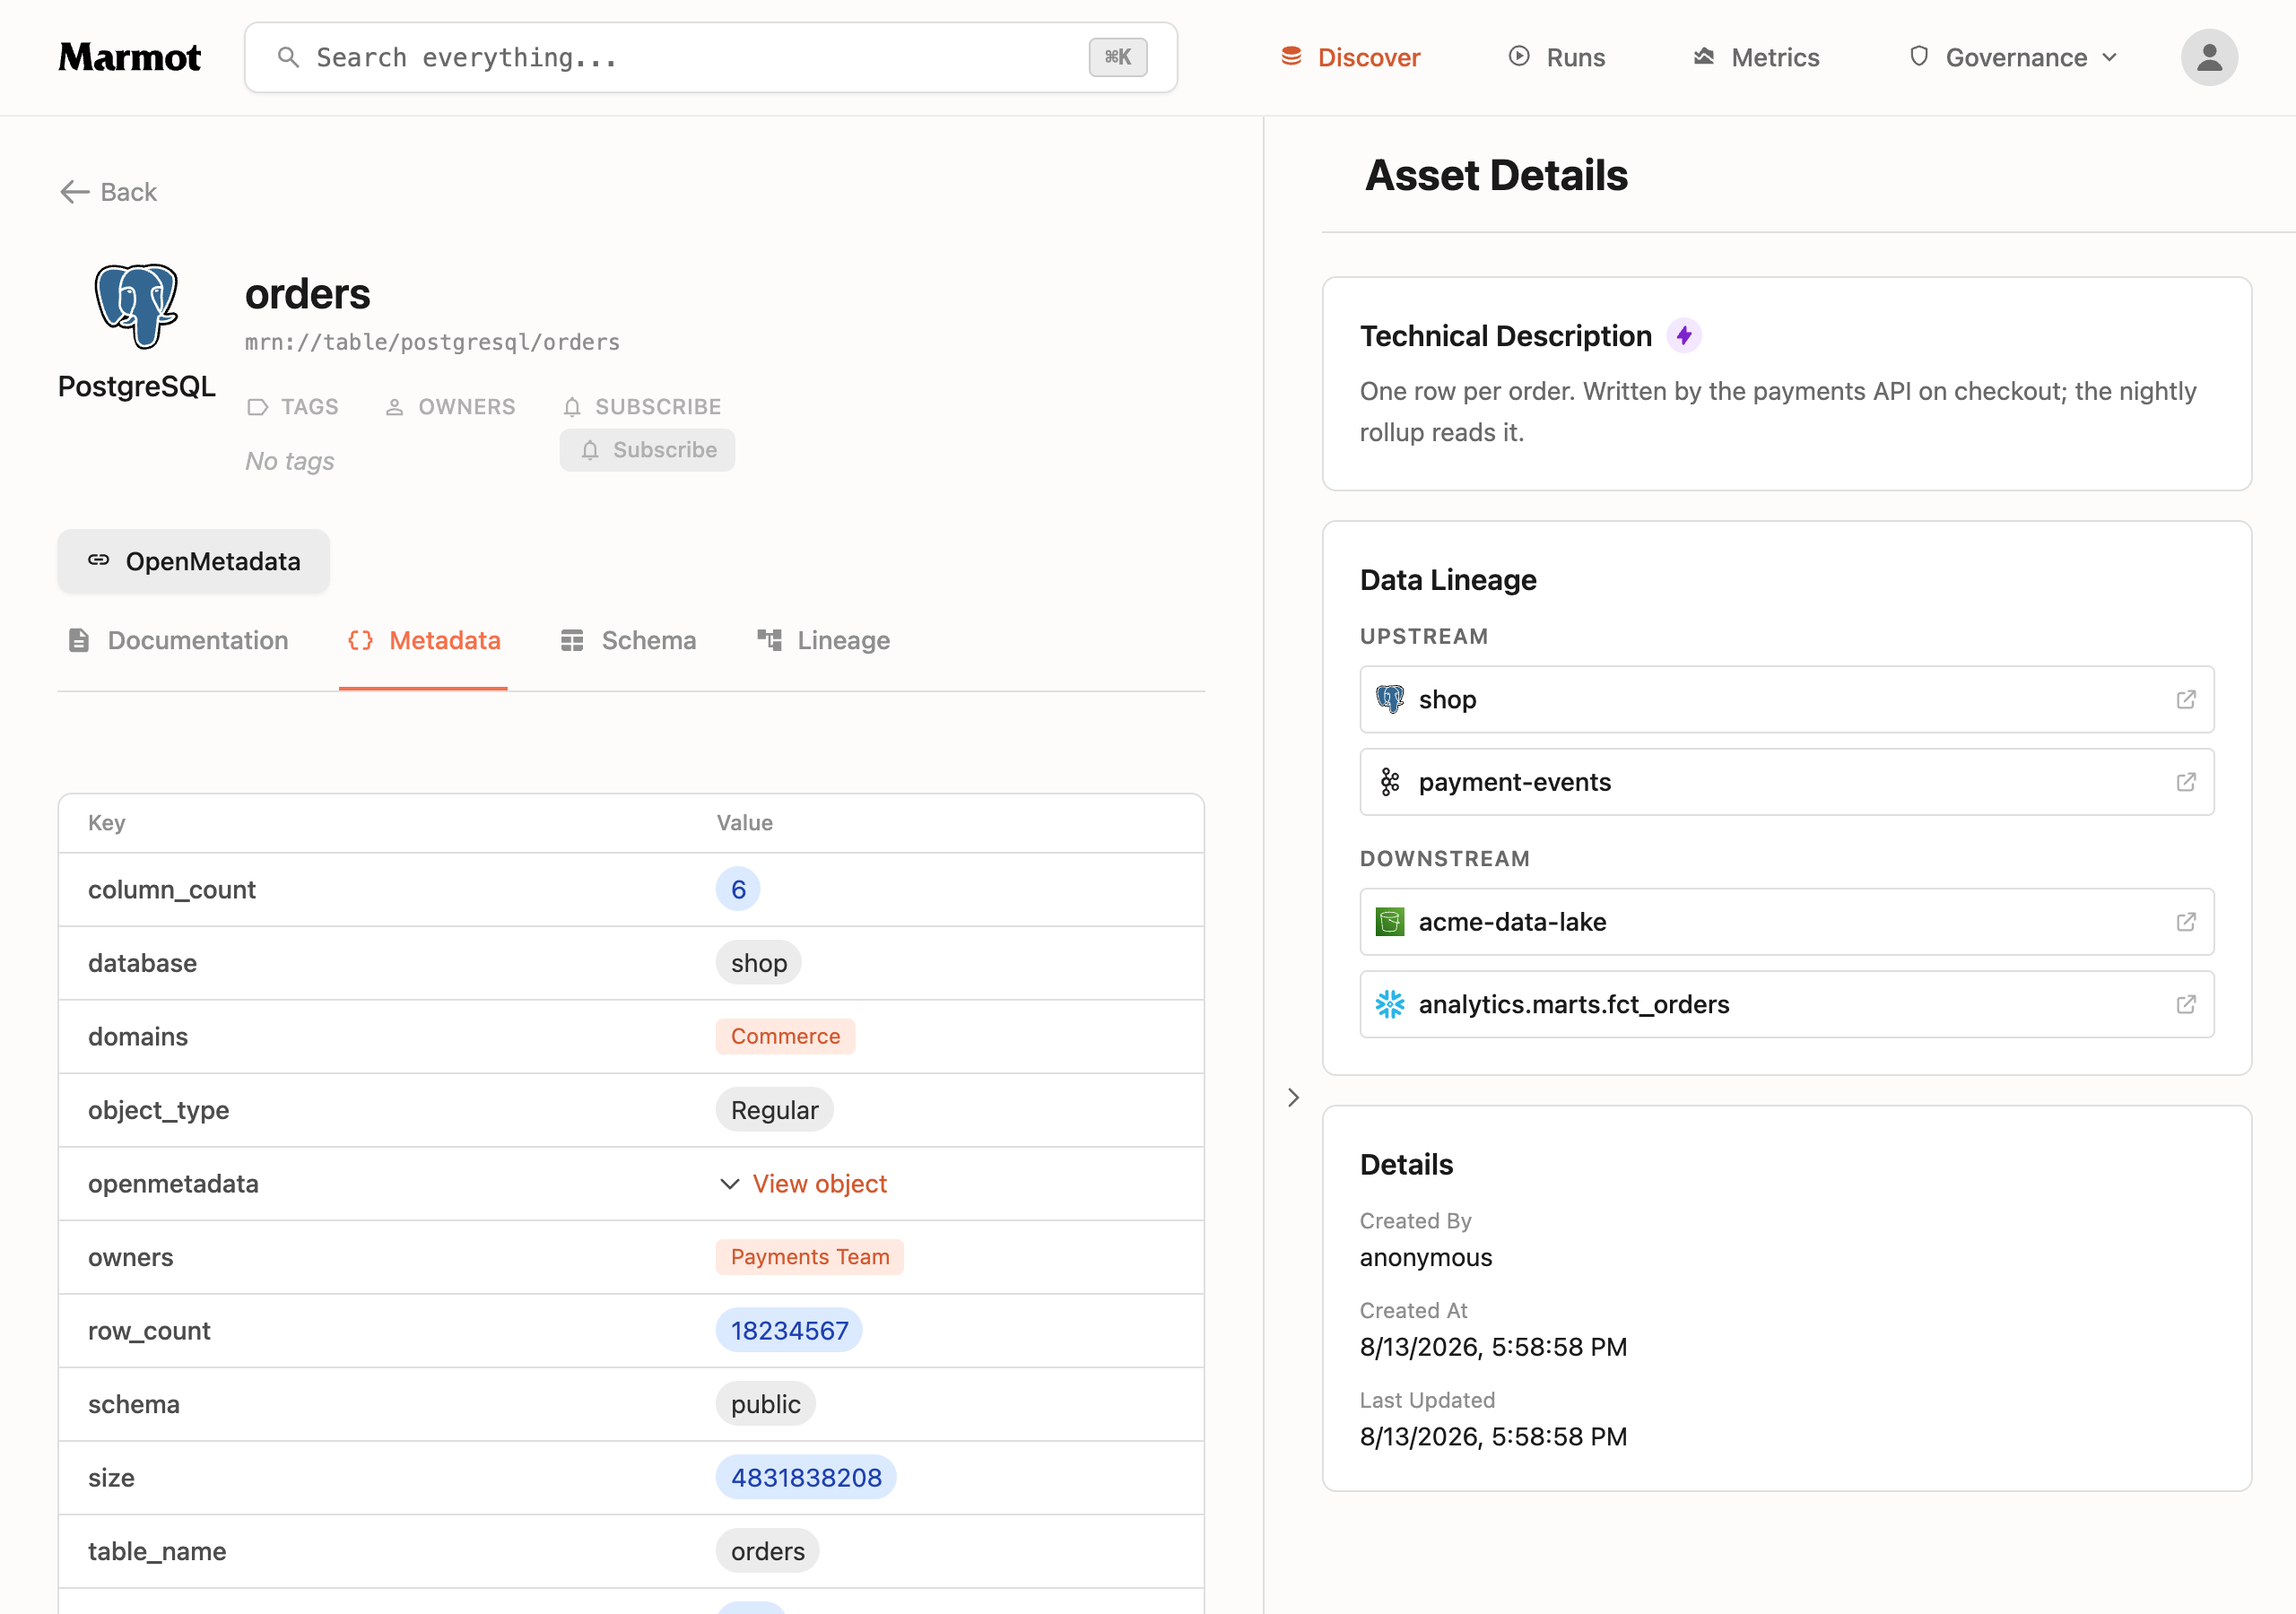Open the analytics.marts.fct_orders downstream asset
This screenshot has height=1614, width=2296.
click(x=1787, y=1004)
